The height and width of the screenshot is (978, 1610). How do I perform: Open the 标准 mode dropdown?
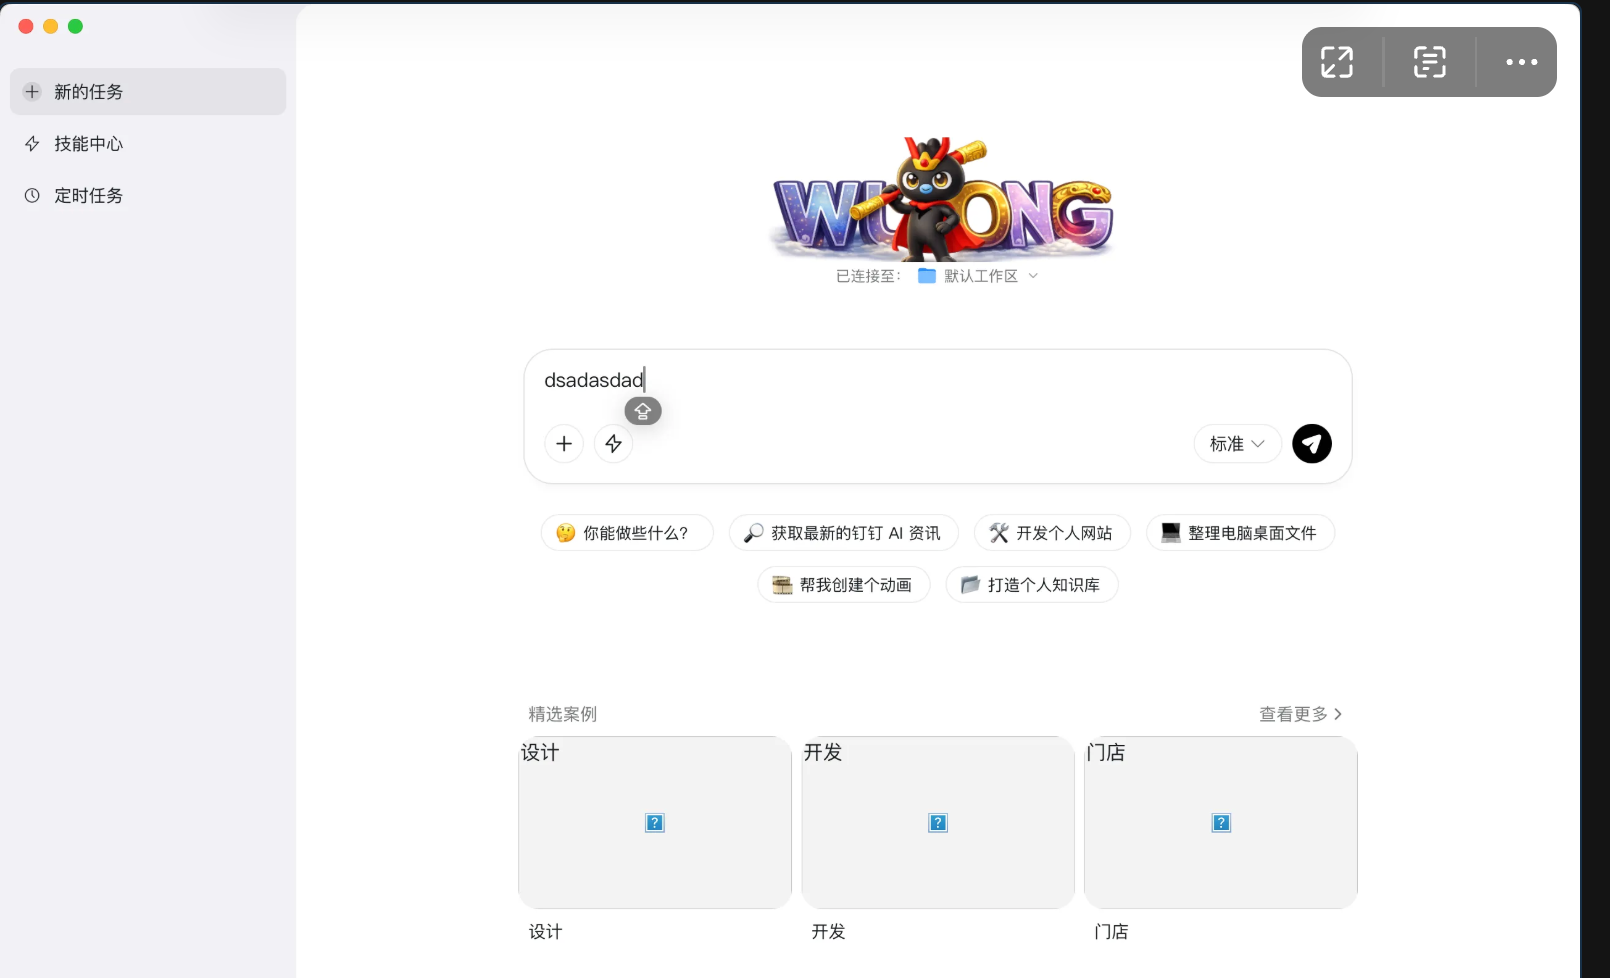(x=1238, y=444)
